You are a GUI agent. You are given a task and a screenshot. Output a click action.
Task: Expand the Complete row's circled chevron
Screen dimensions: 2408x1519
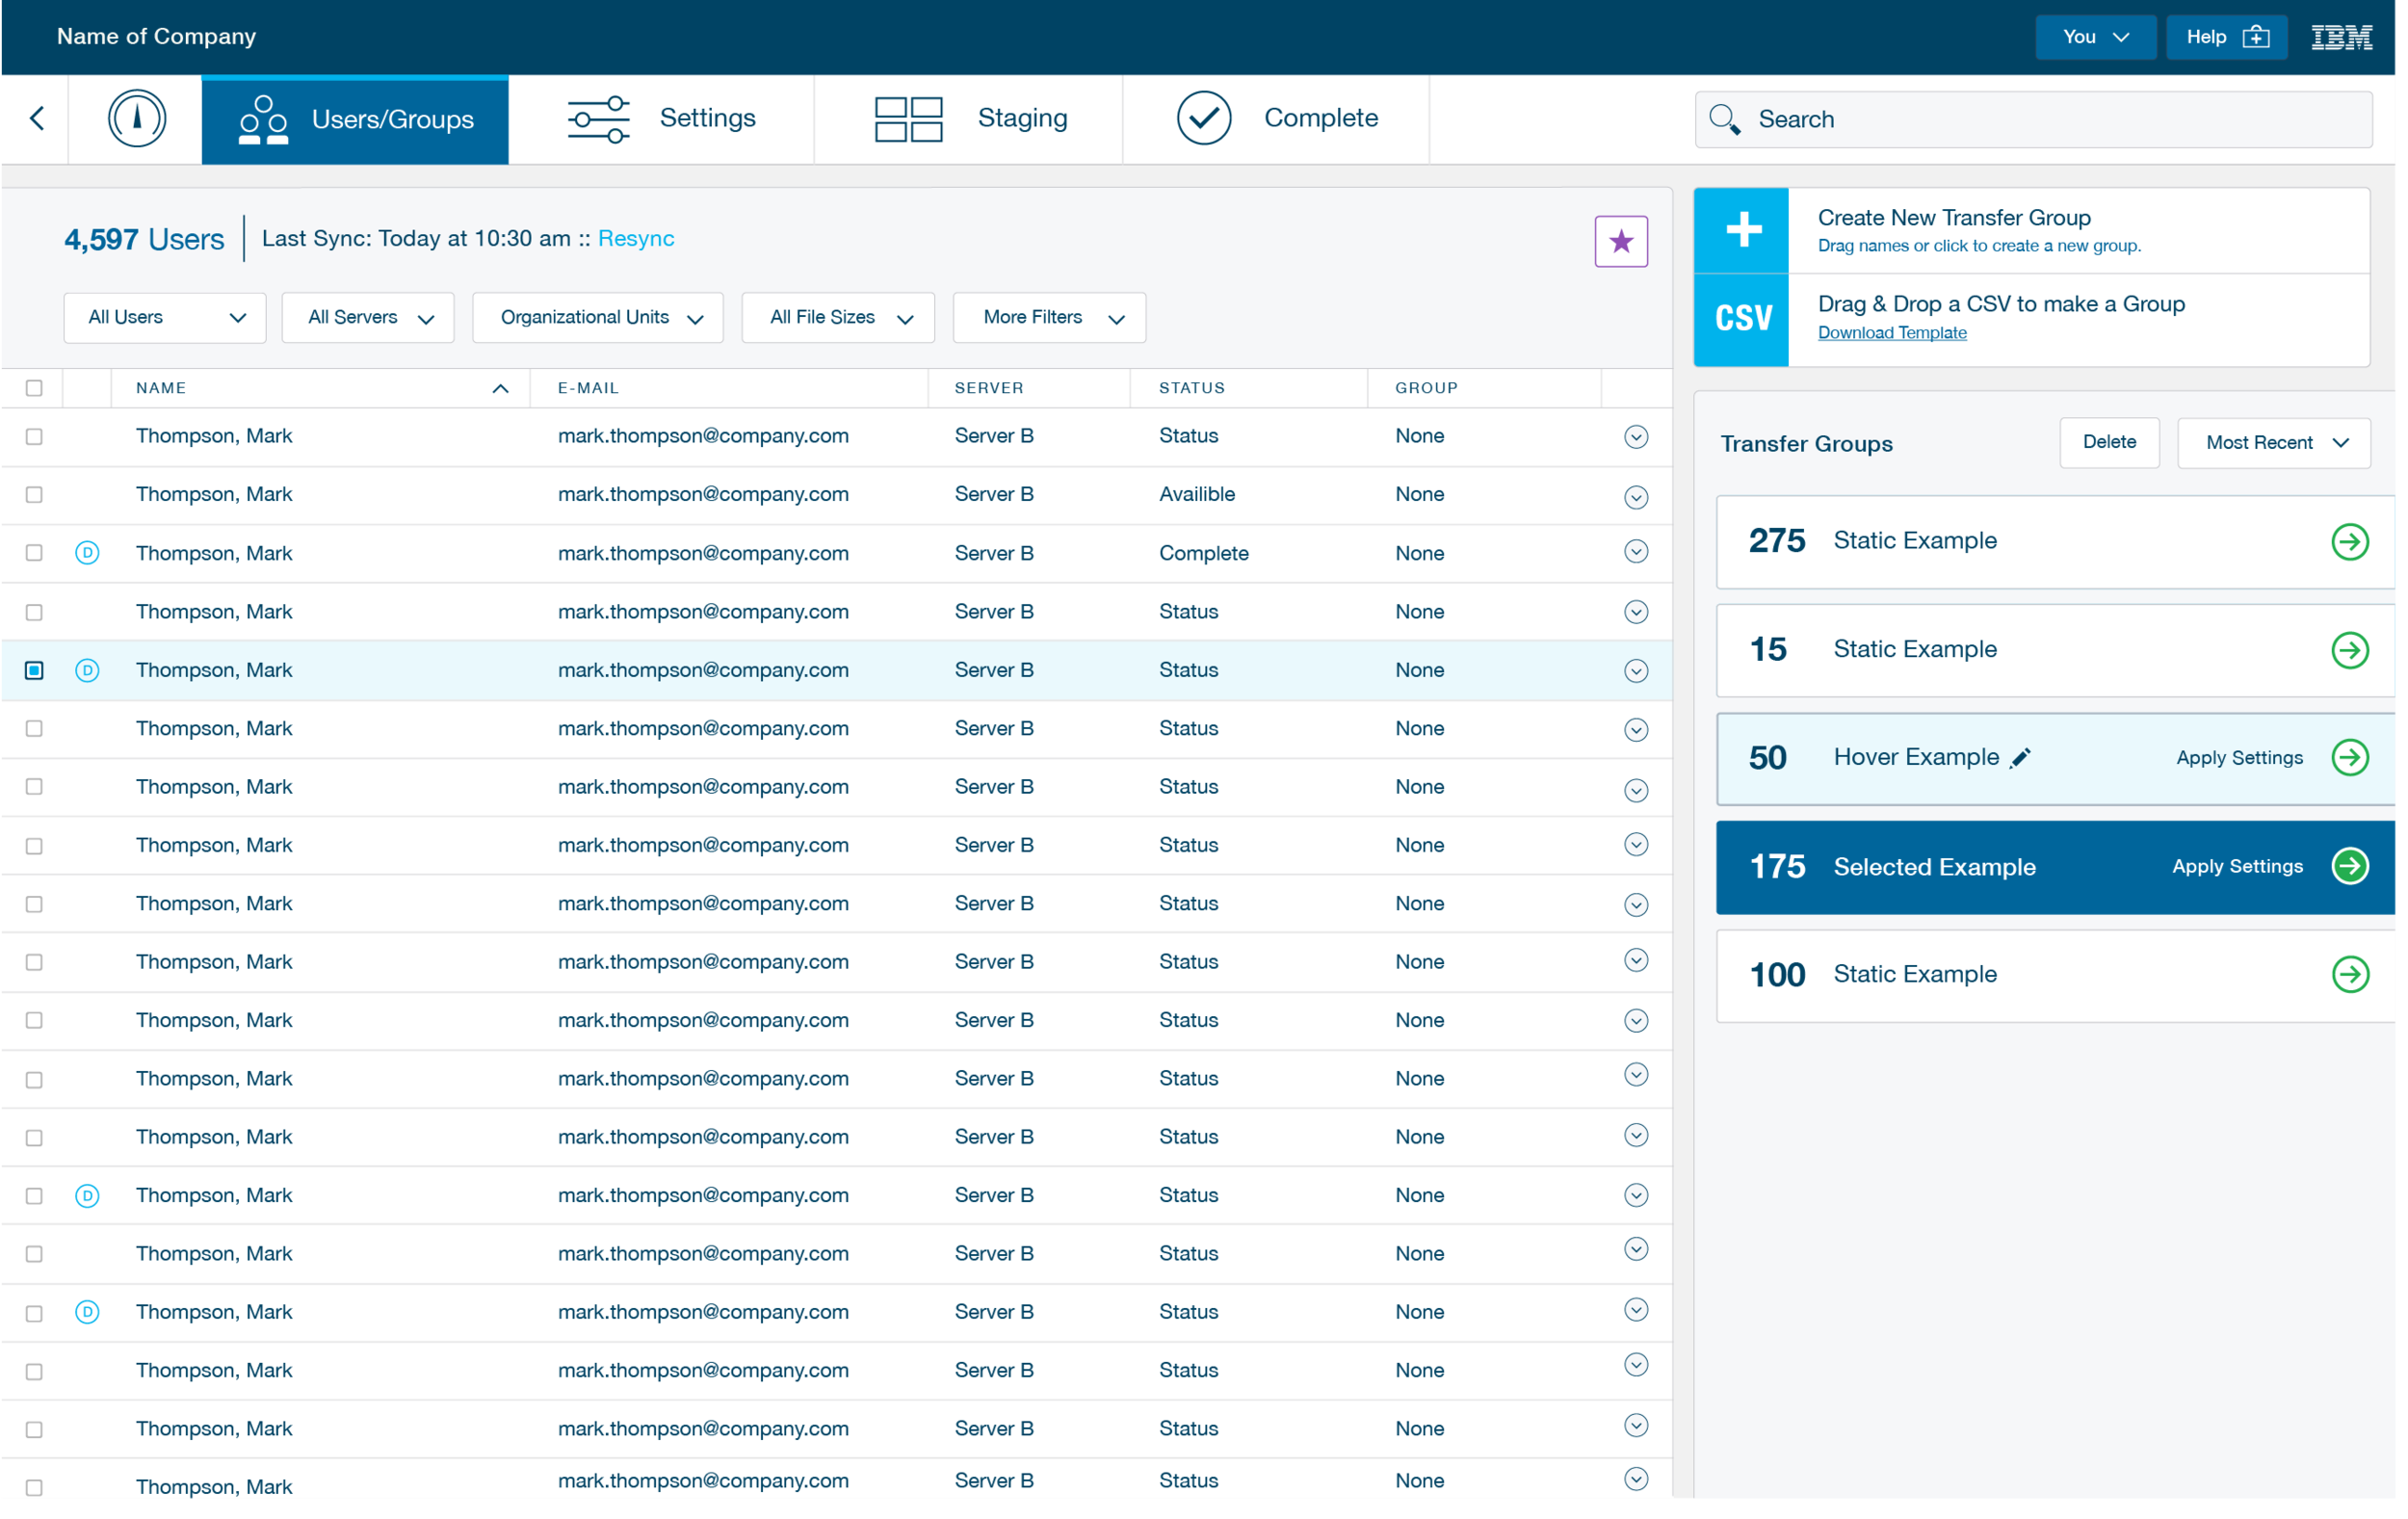pyautogui.click(x=1636, y=552)
